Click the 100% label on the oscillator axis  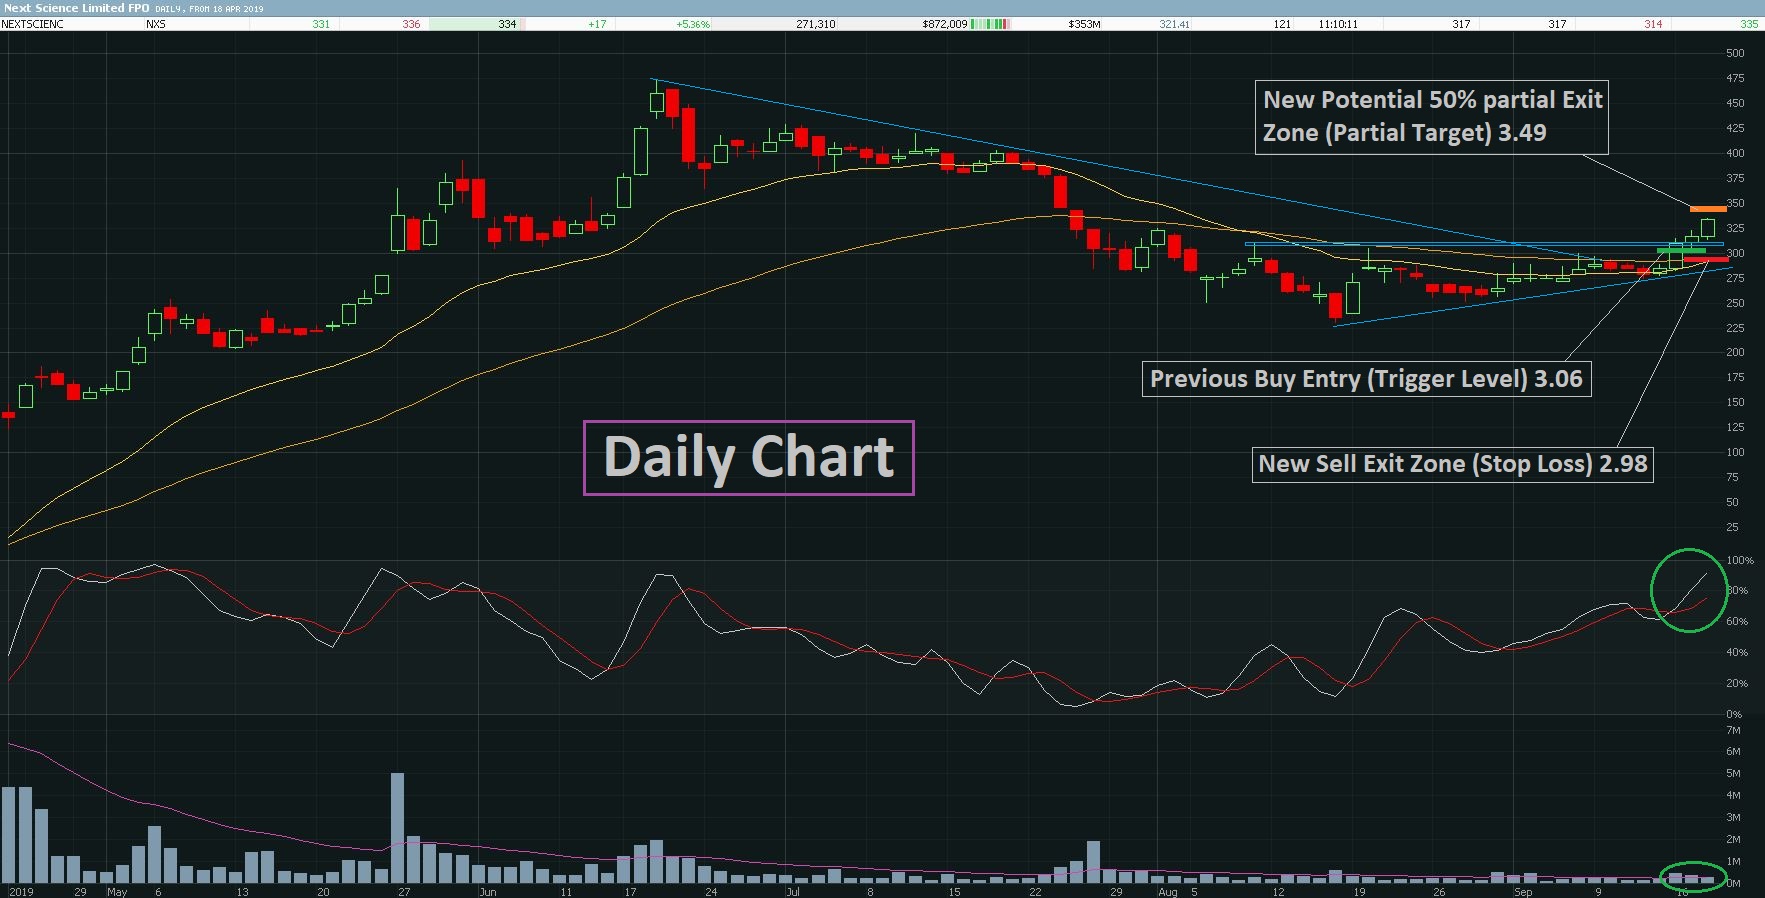coord(1740,560)
